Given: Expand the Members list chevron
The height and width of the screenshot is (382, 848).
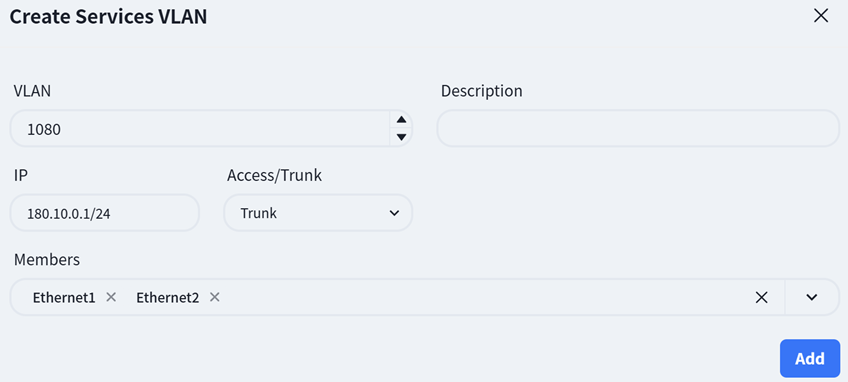Looking at the screenshot, I should click(811, 297).
